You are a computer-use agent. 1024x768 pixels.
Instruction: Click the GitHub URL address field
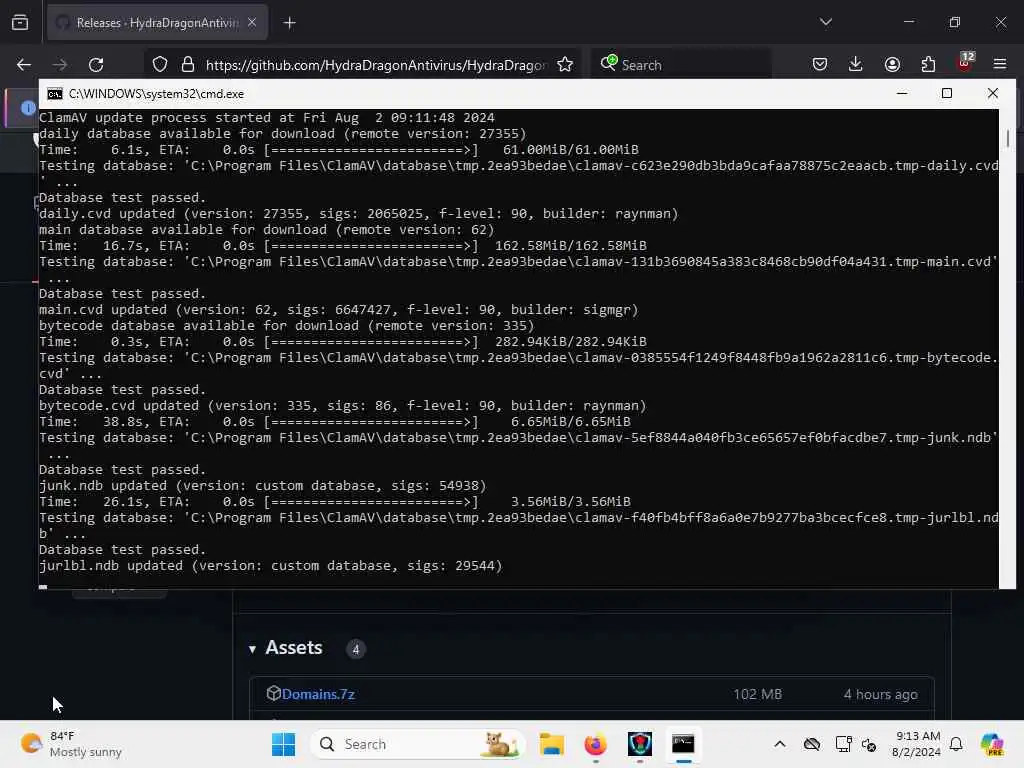[376, 65]
